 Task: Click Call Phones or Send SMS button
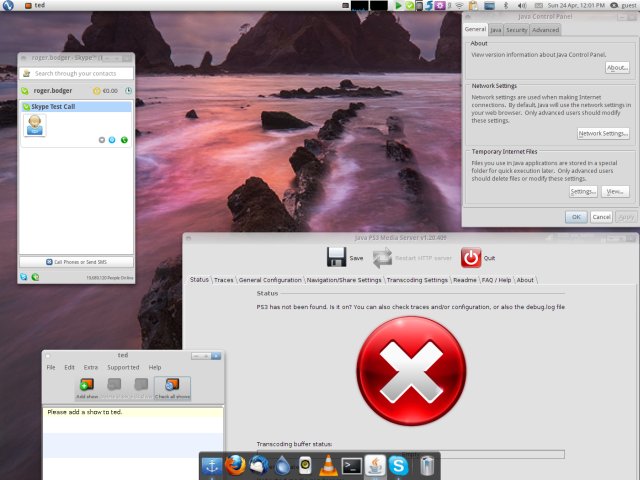coord(76,262)
